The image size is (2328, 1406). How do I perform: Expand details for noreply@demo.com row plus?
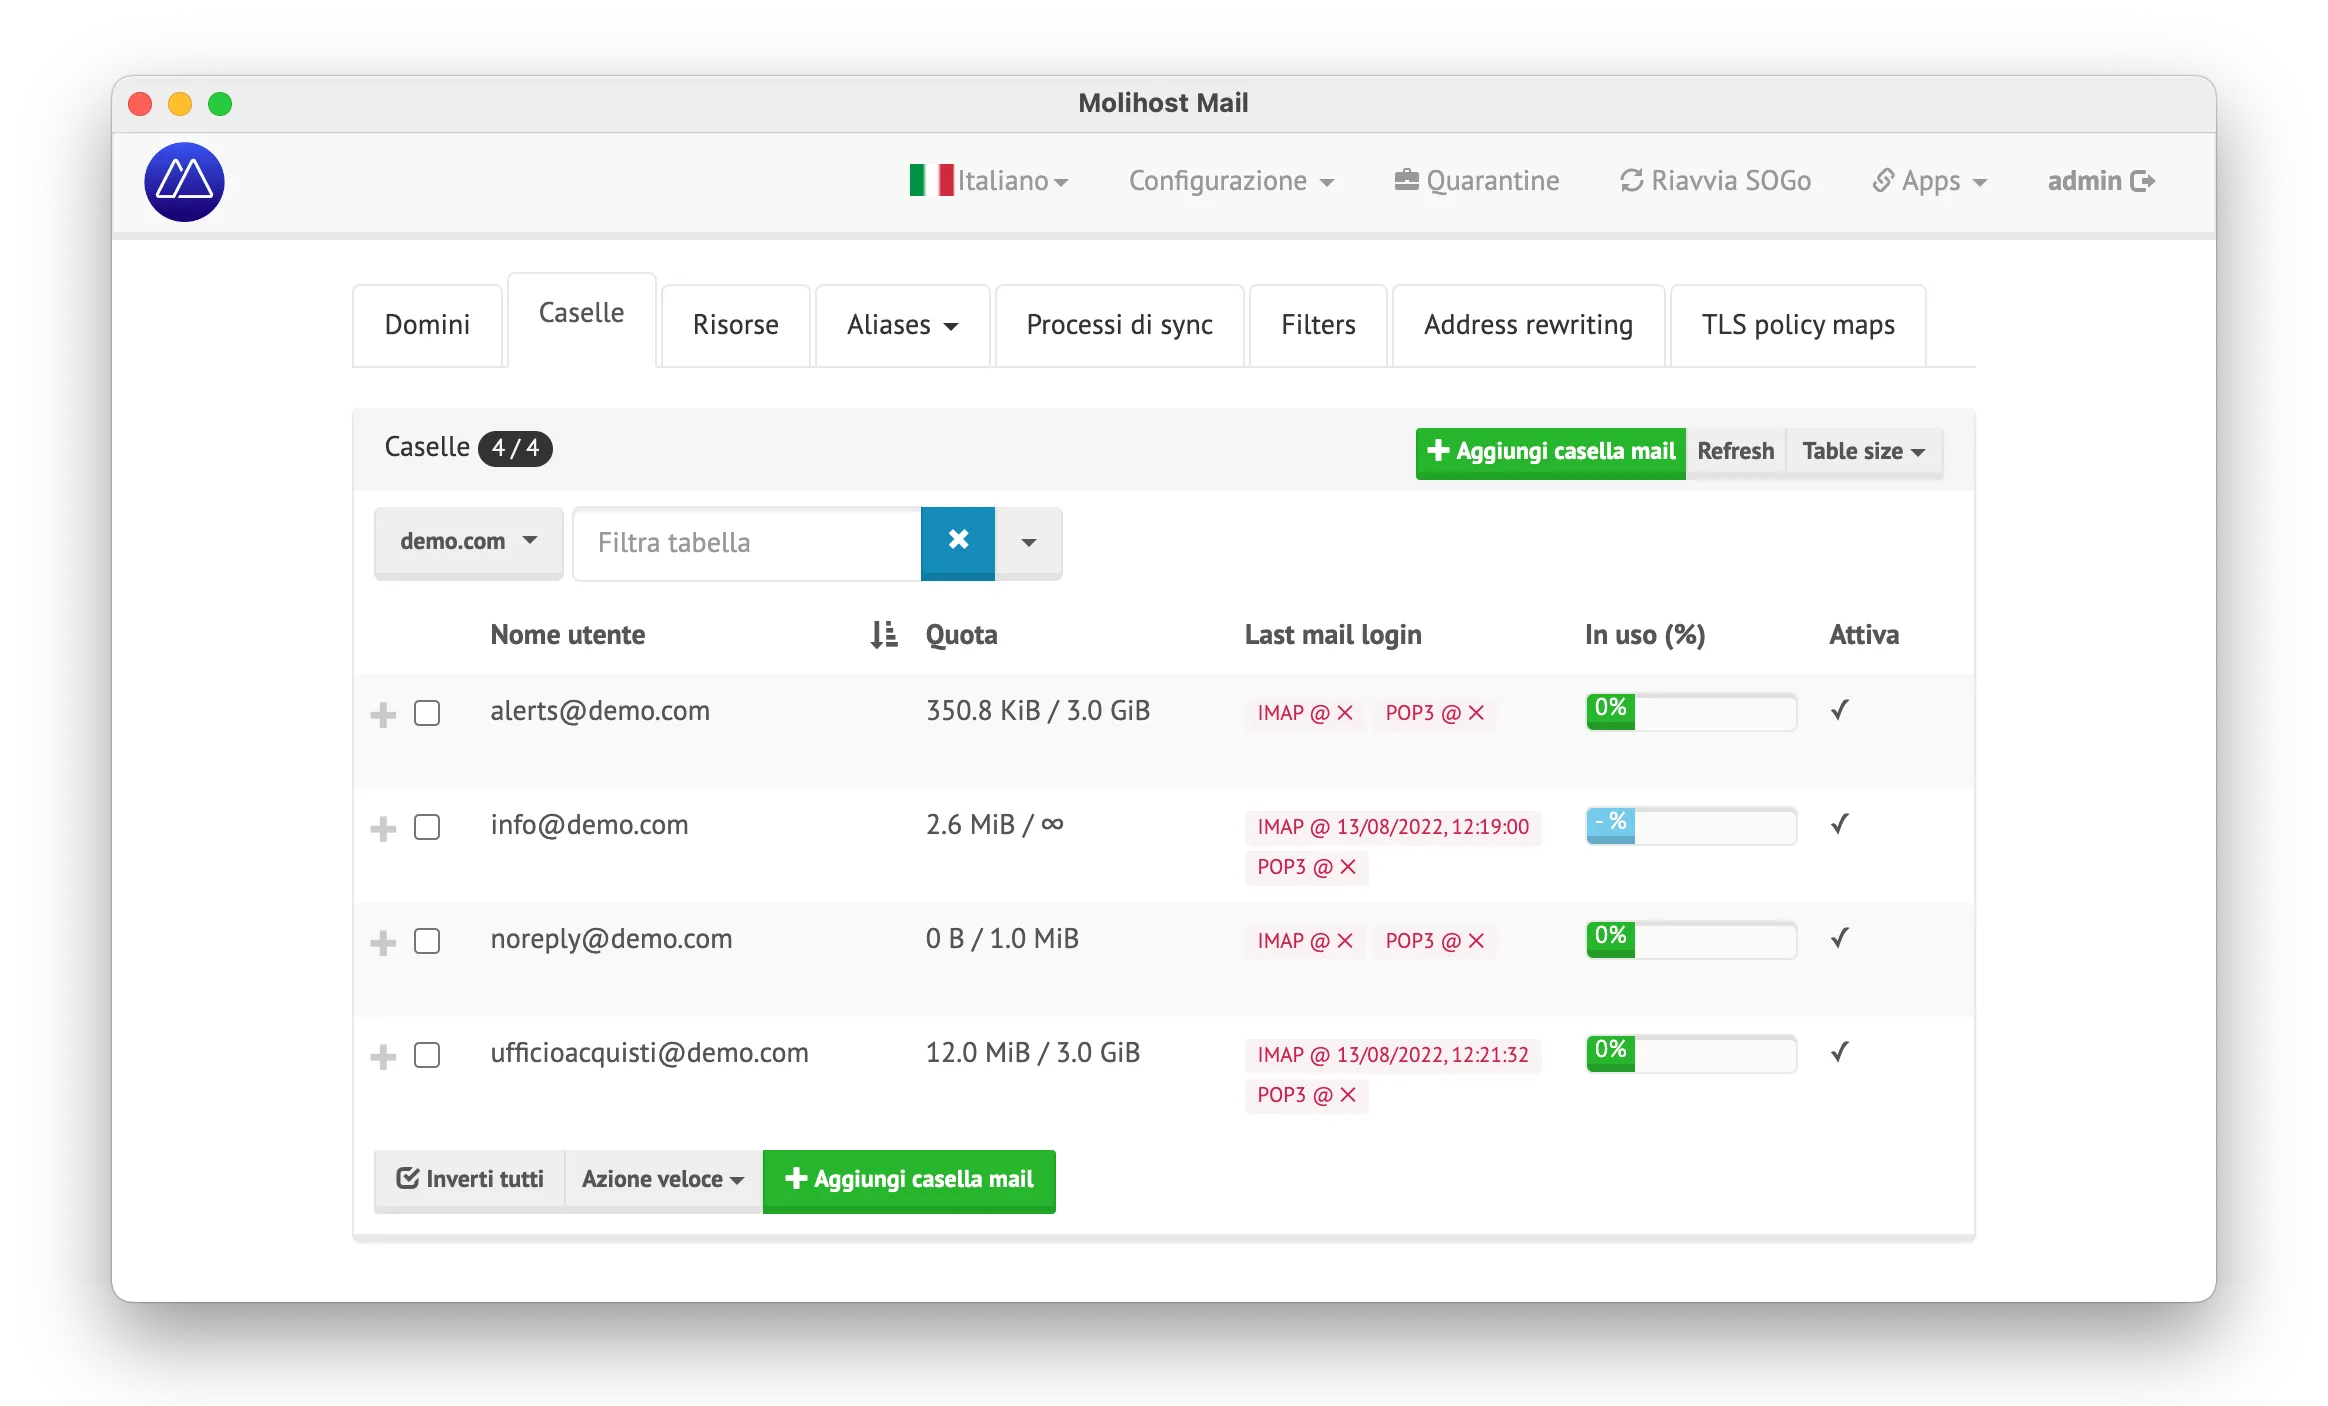[x=383, y=942]
